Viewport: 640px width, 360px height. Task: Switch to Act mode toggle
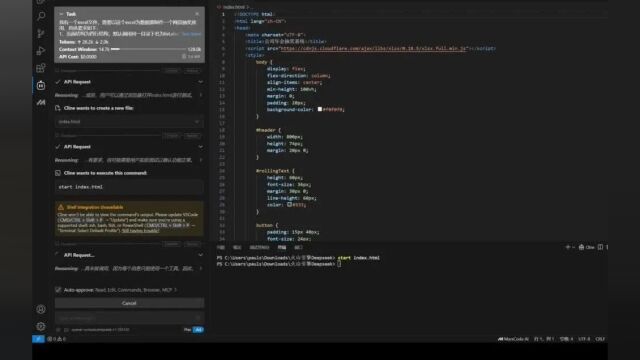pyautogui.click(x=198, y=329)
